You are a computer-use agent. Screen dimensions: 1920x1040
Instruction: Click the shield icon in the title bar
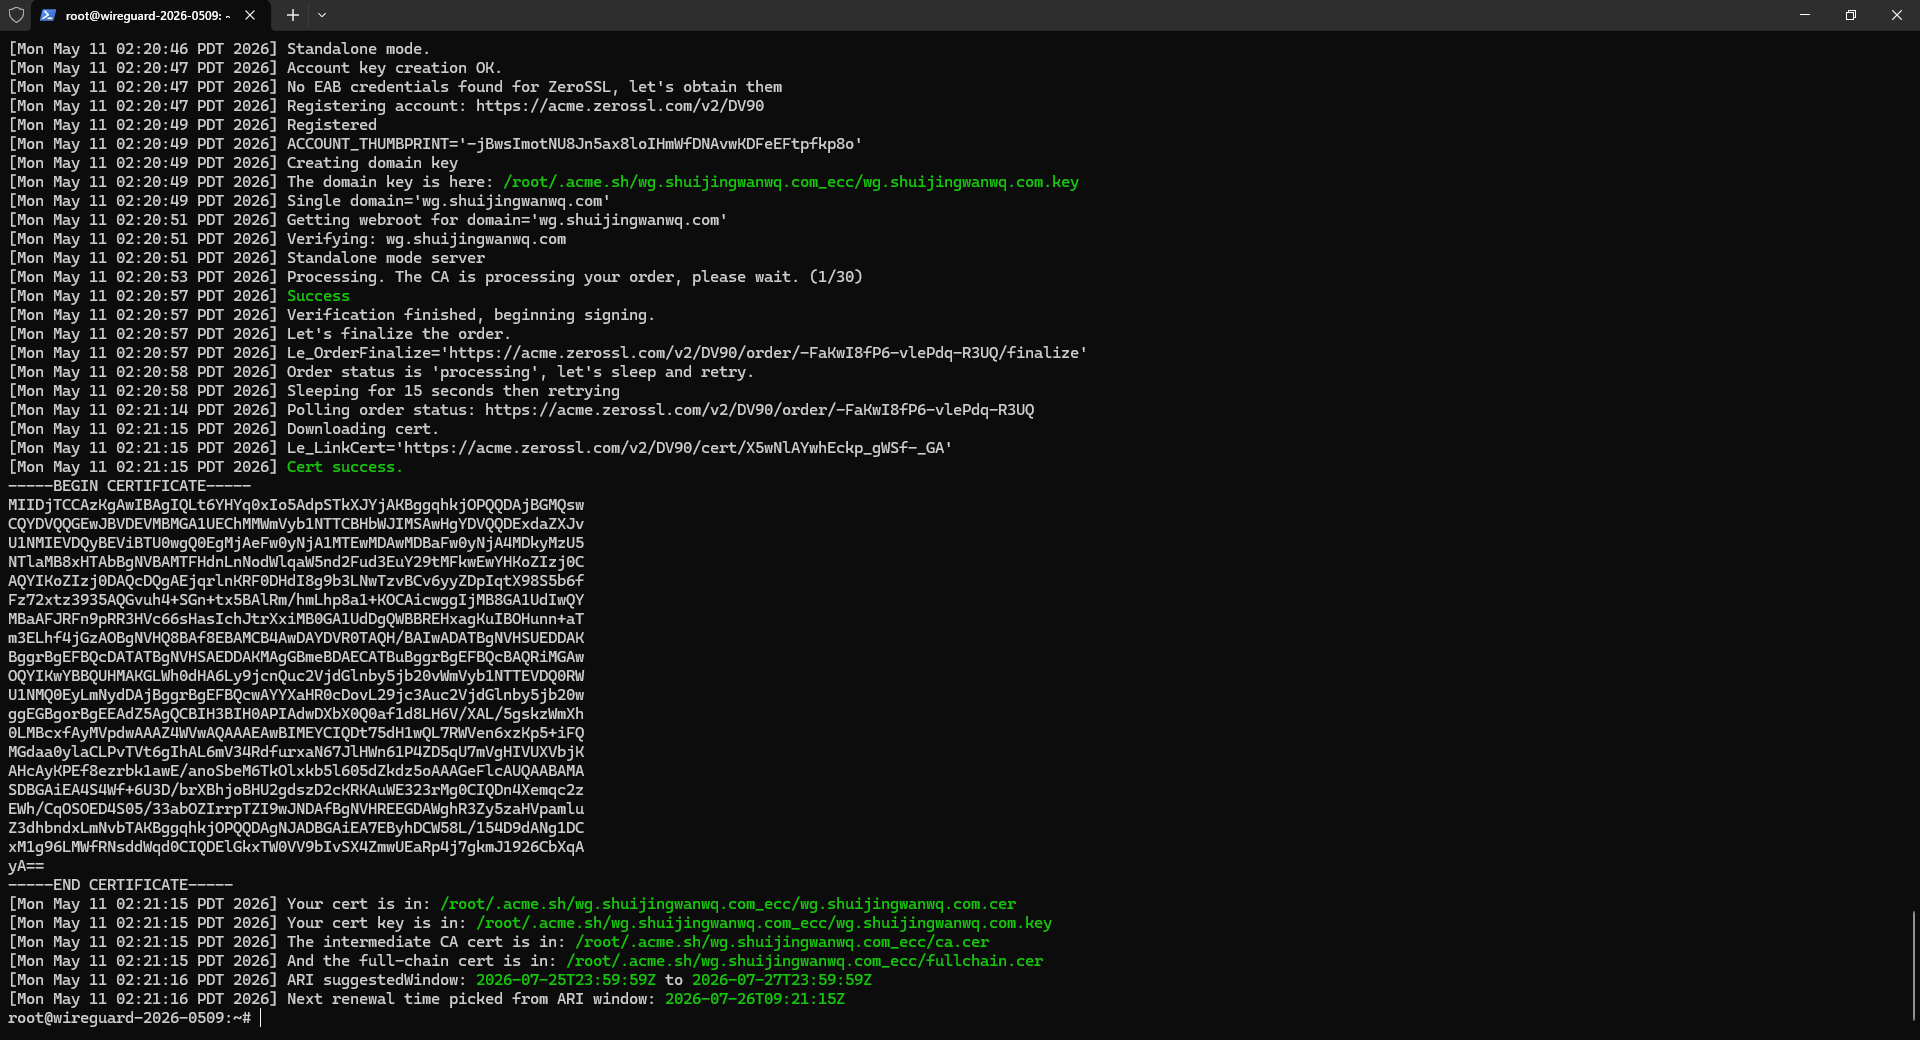[x=16, y=15]
